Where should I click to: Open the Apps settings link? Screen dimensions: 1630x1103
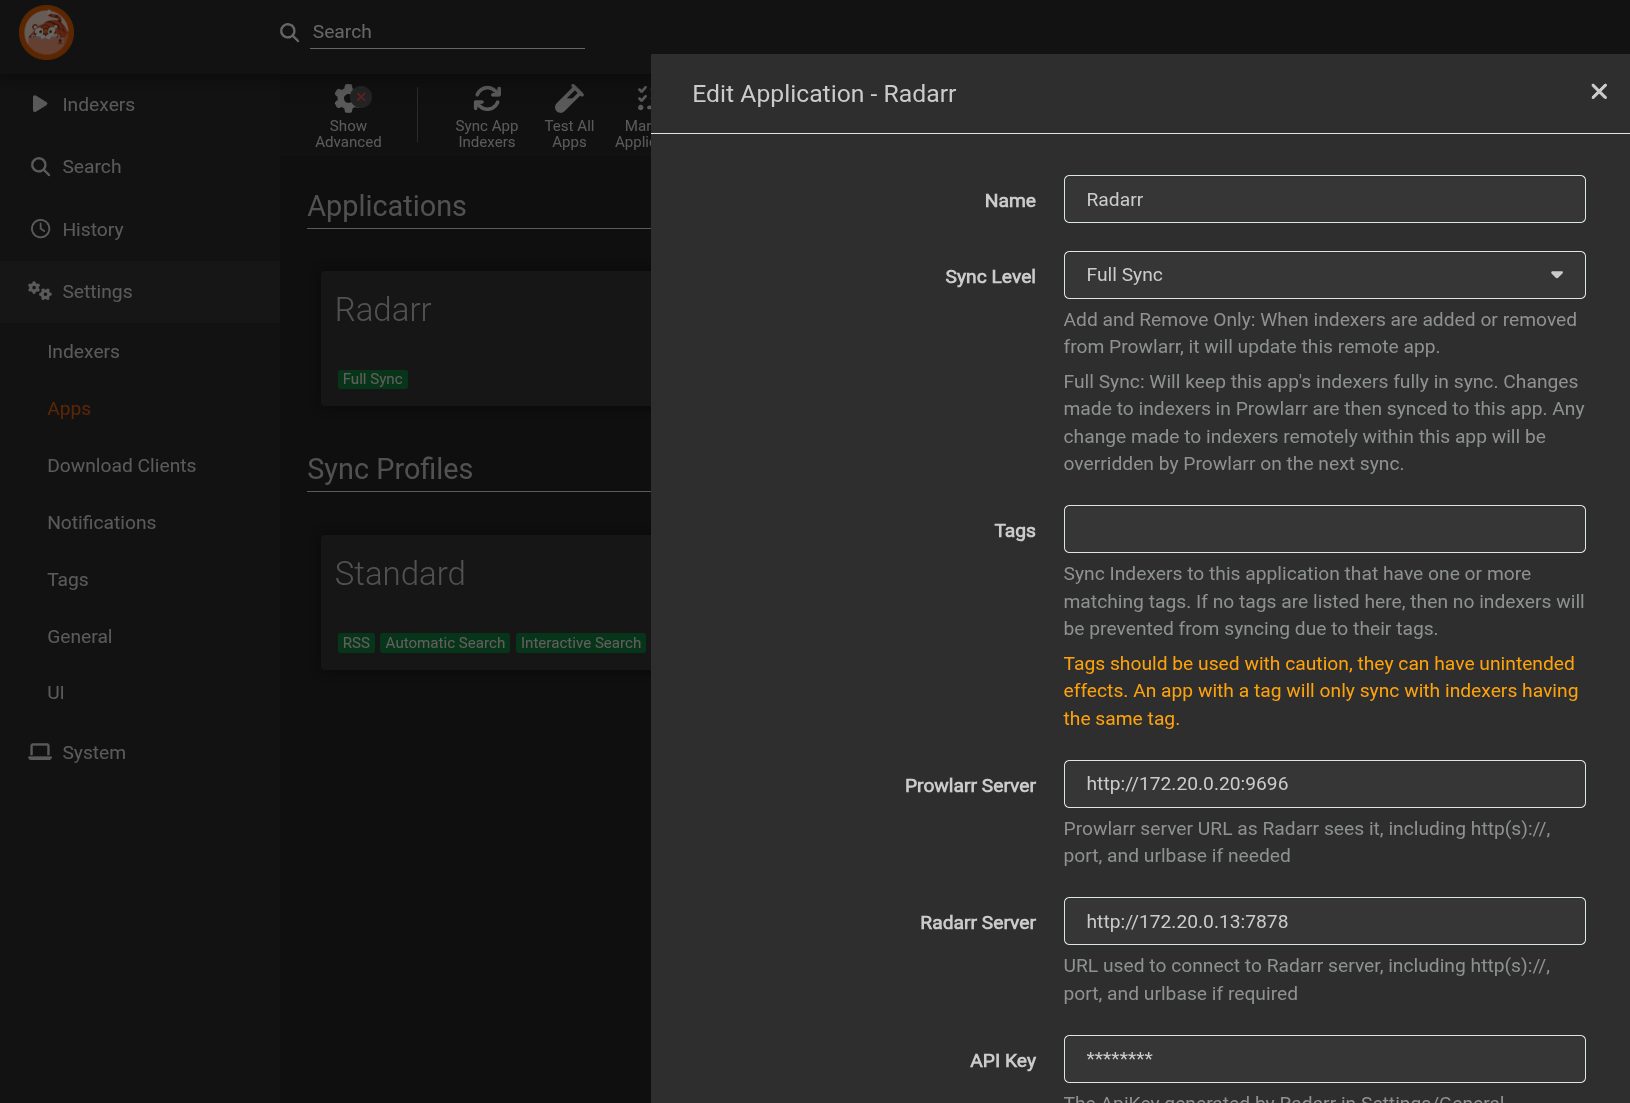tap(69, 409)
